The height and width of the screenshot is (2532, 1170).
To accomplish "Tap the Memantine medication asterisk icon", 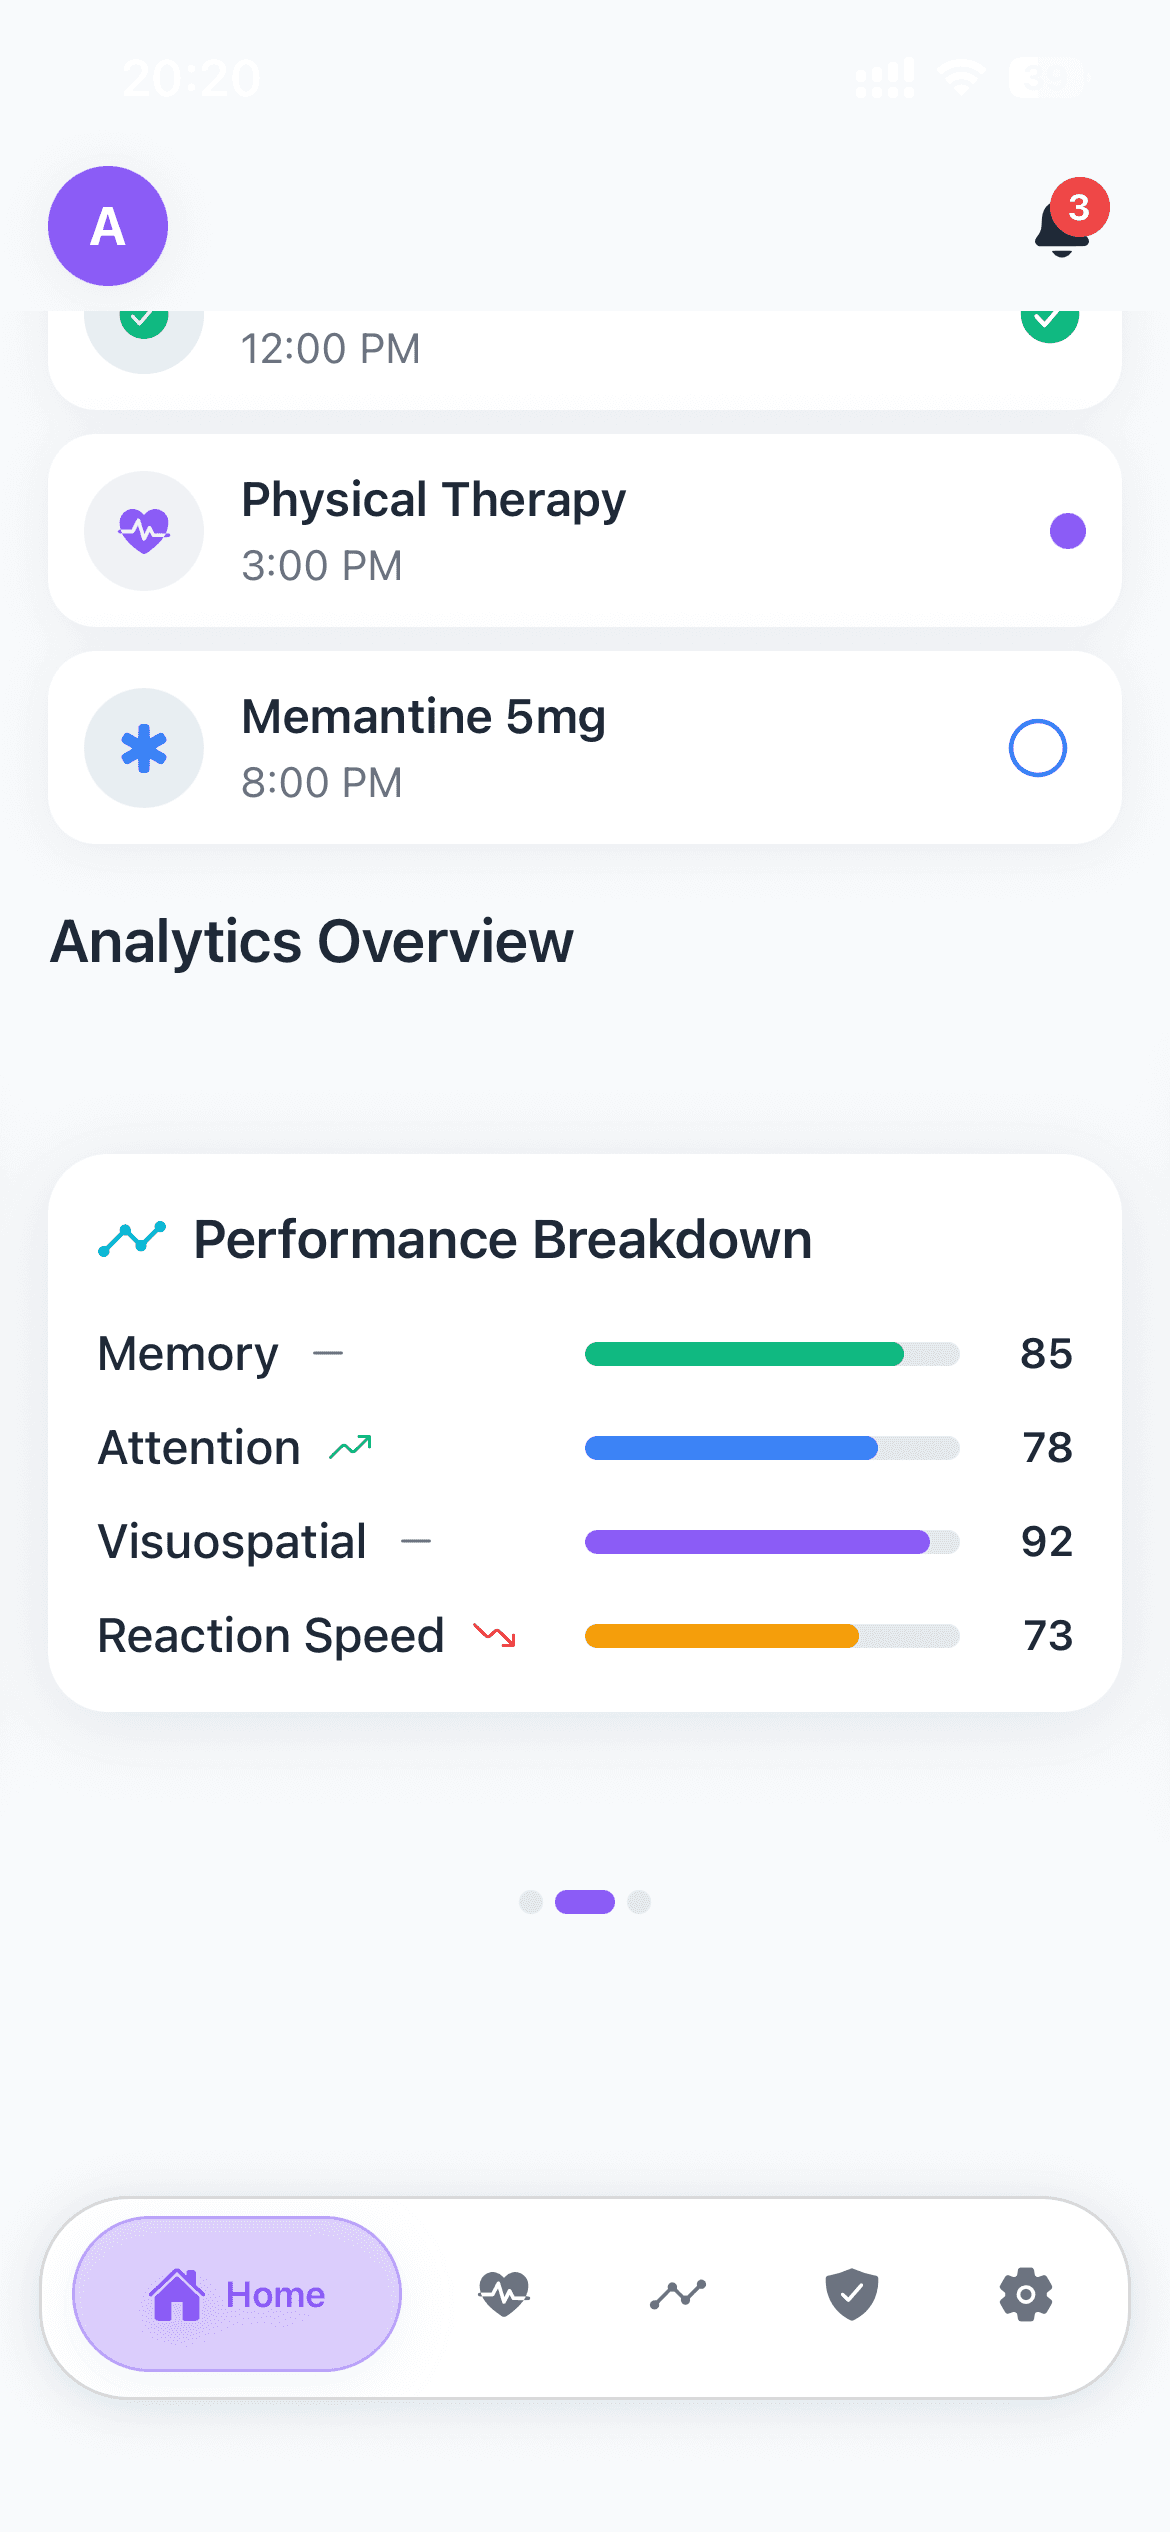I will (144, 748).
